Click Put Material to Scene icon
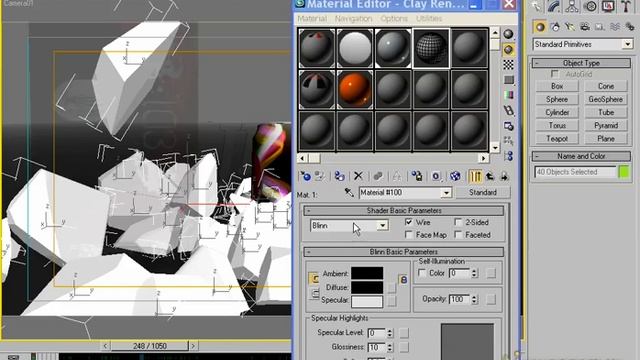640x360 pixels. pos(319,176)
